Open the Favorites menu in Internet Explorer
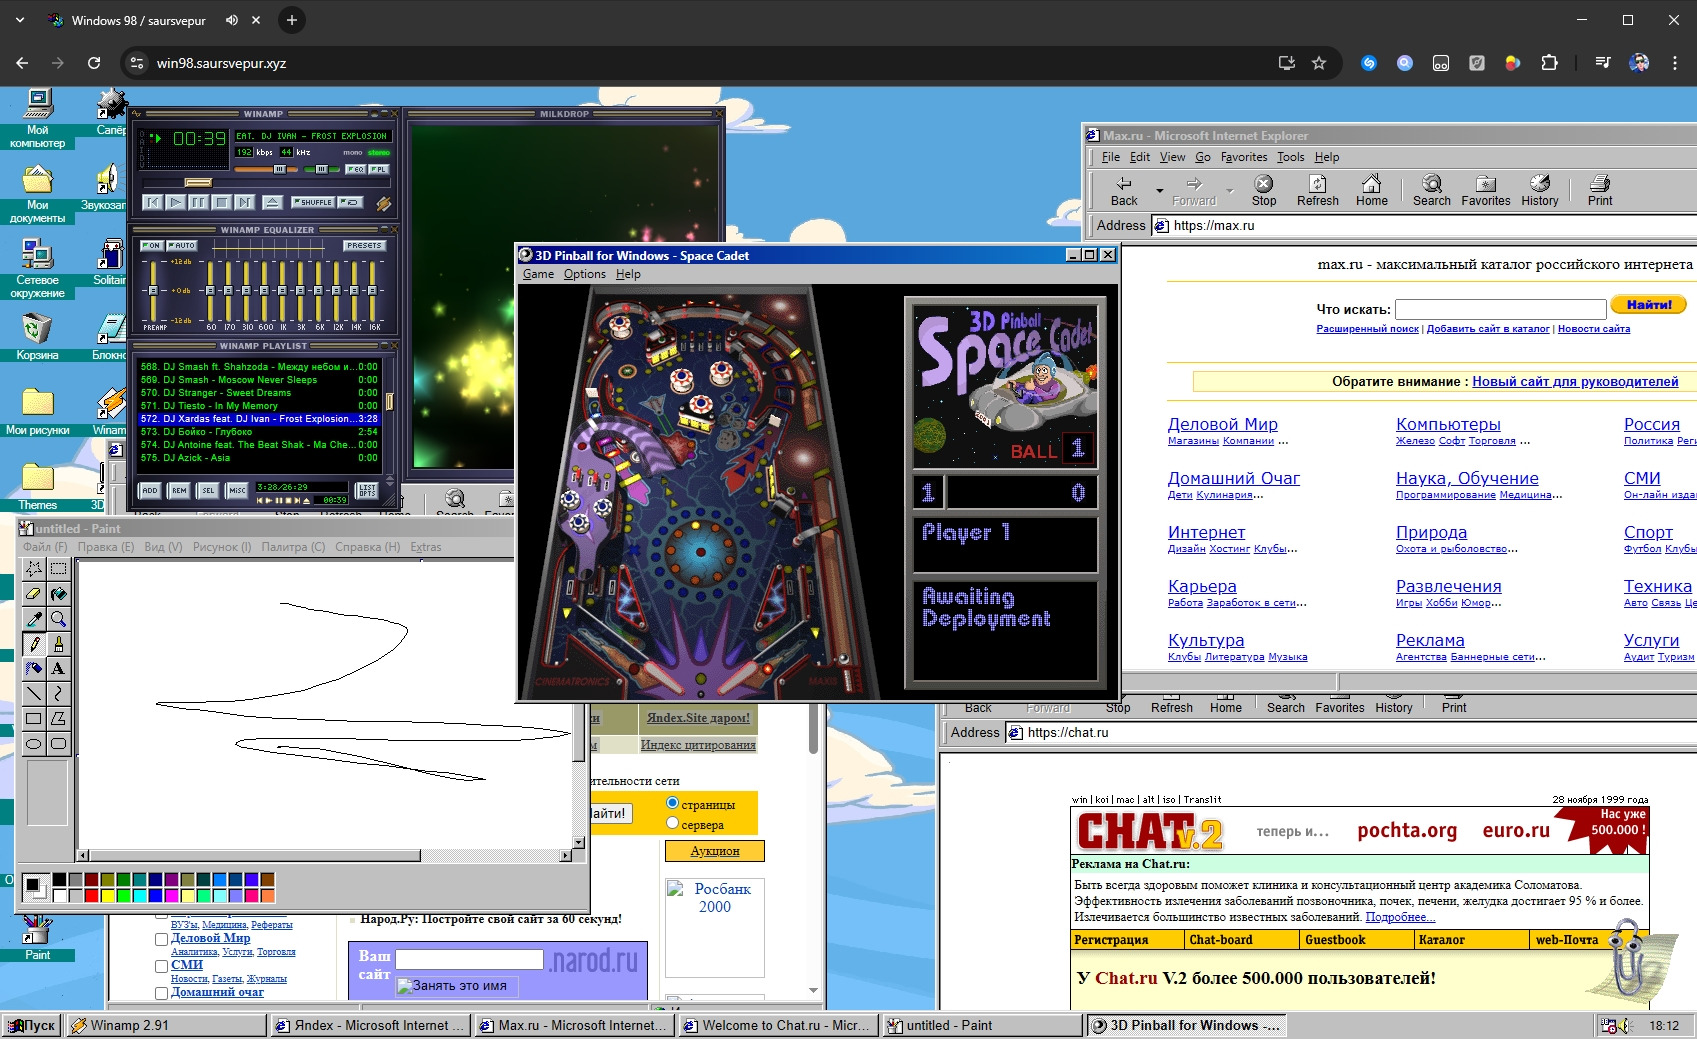This screenshot has height=1039, width=1697. [x=1243, y=157]
